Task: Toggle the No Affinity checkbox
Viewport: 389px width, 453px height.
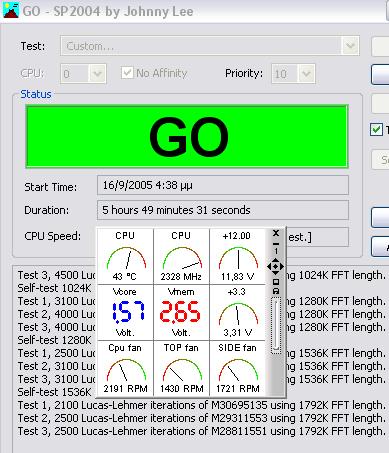Action: click(127, 73)
